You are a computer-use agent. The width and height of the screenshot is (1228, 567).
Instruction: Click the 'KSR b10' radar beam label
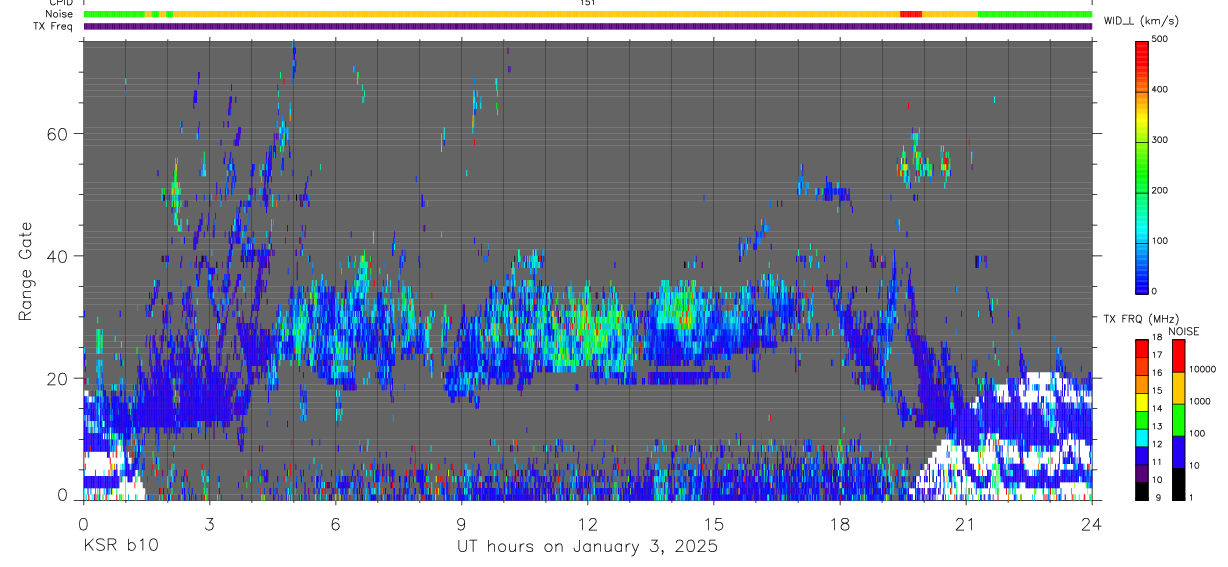(x=119, y=546)
